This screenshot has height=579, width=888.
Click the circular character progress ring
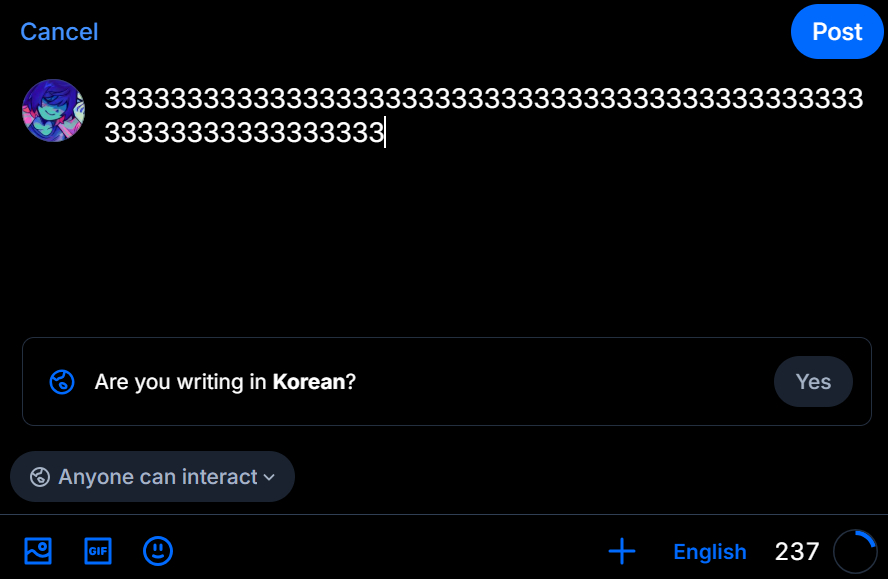pos(855,551)
